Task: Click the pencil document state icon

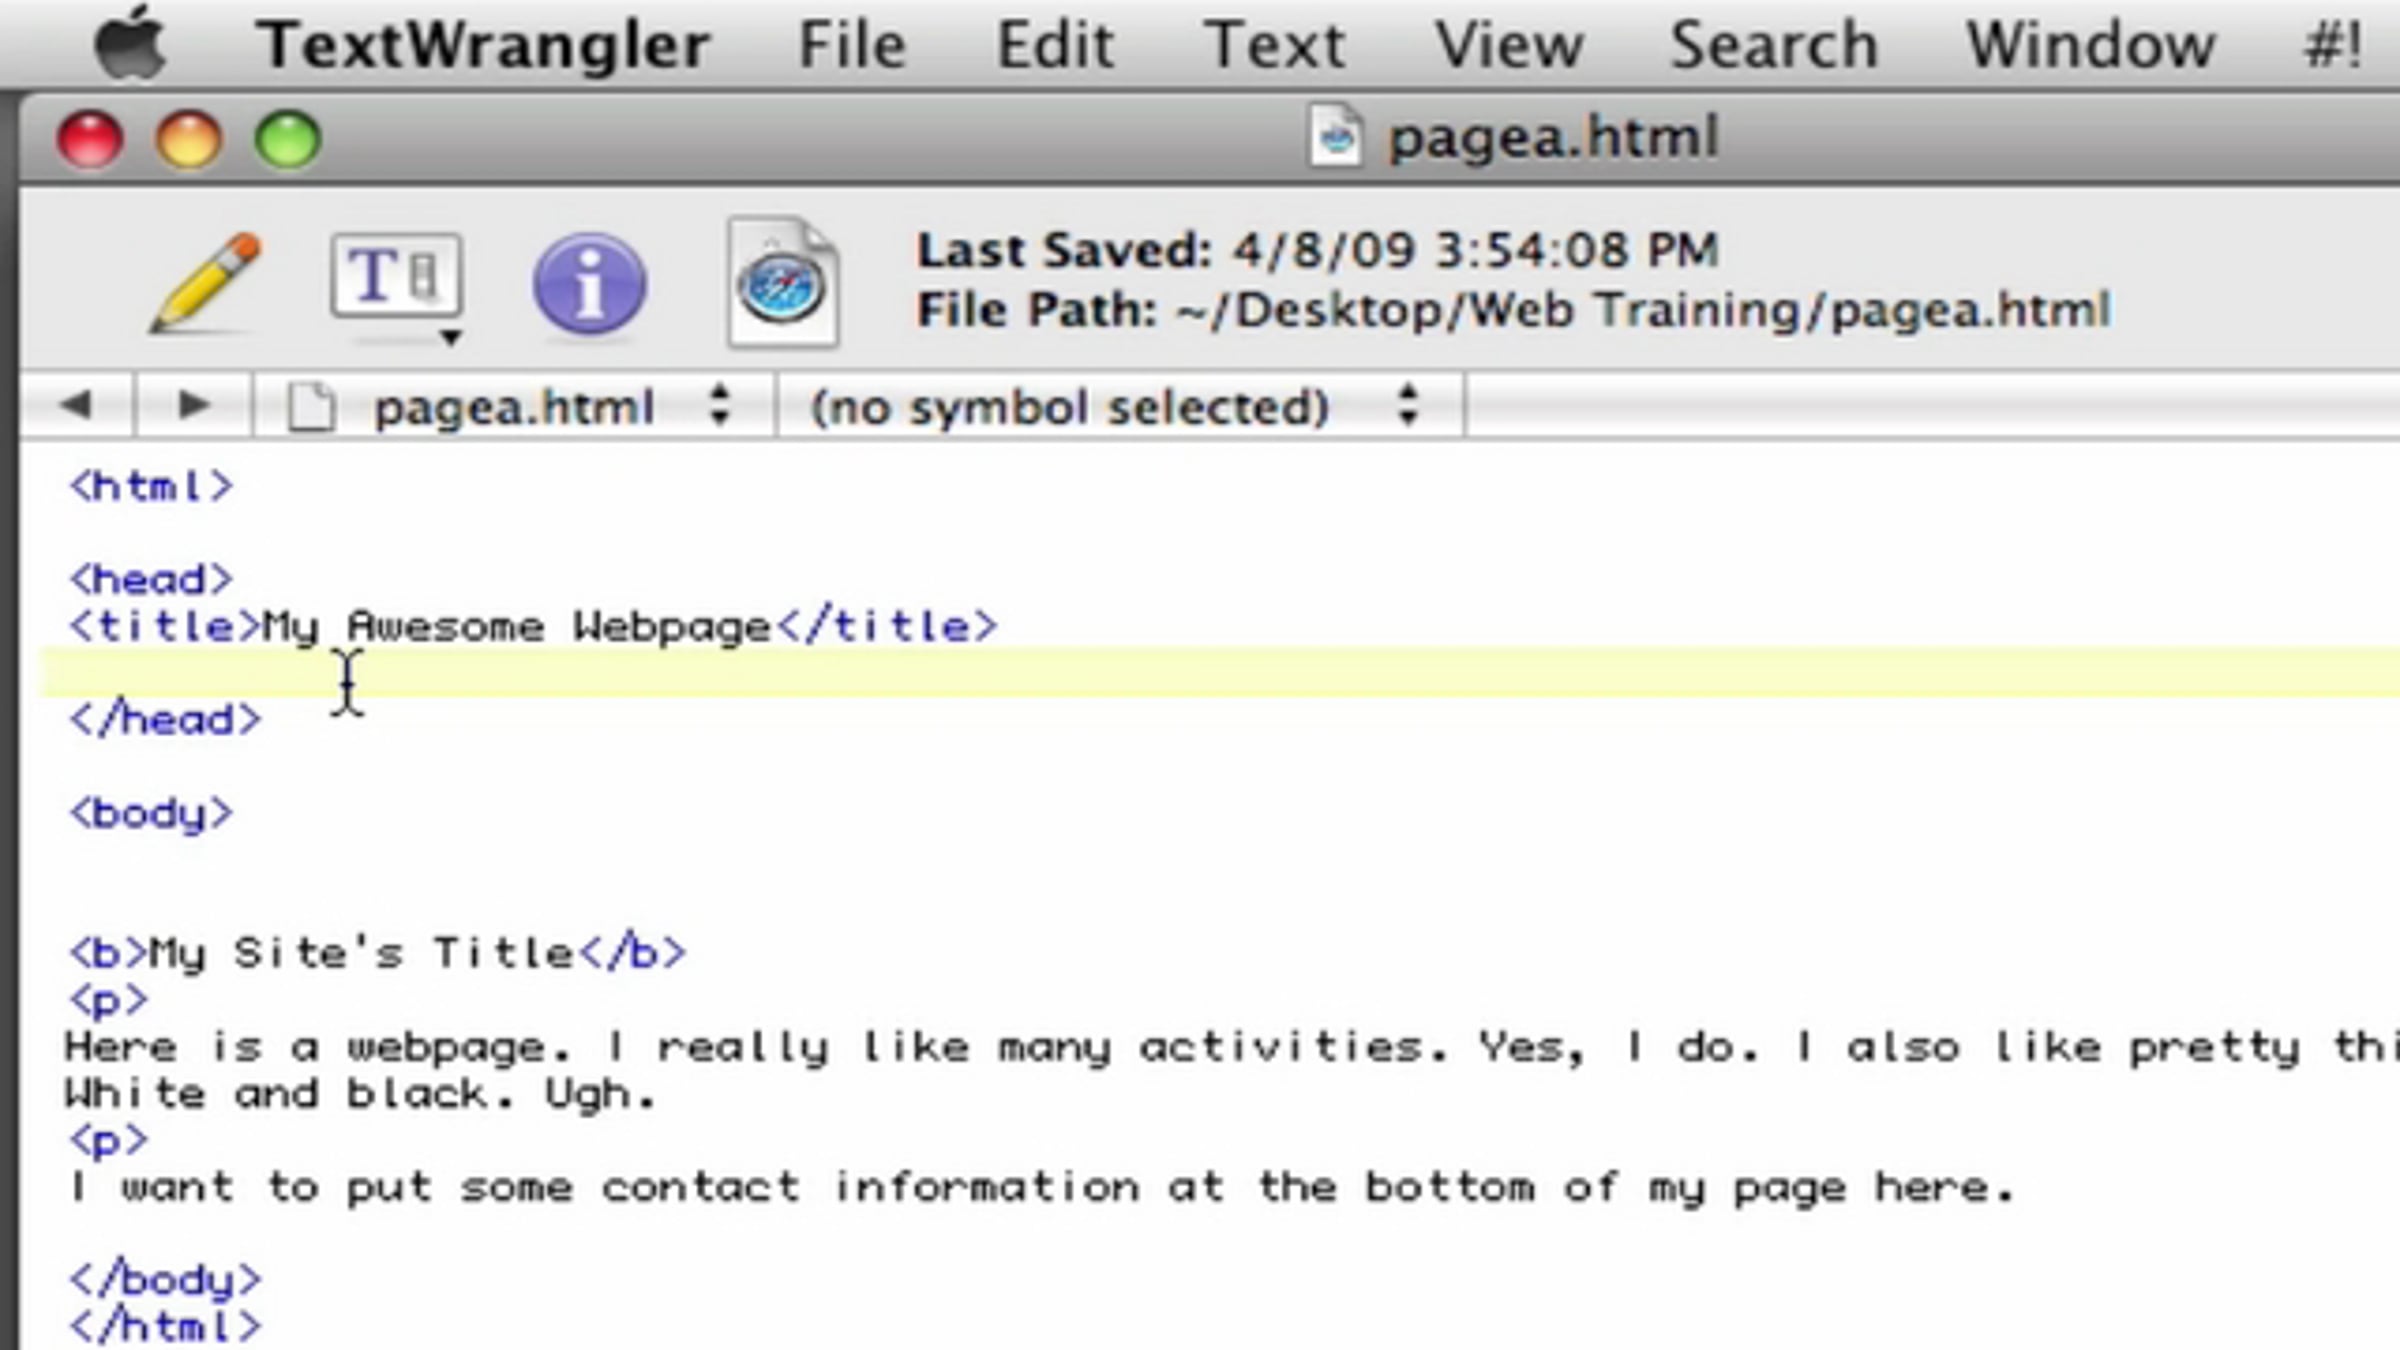Action: pyautogui.click(x=207, y=282)
